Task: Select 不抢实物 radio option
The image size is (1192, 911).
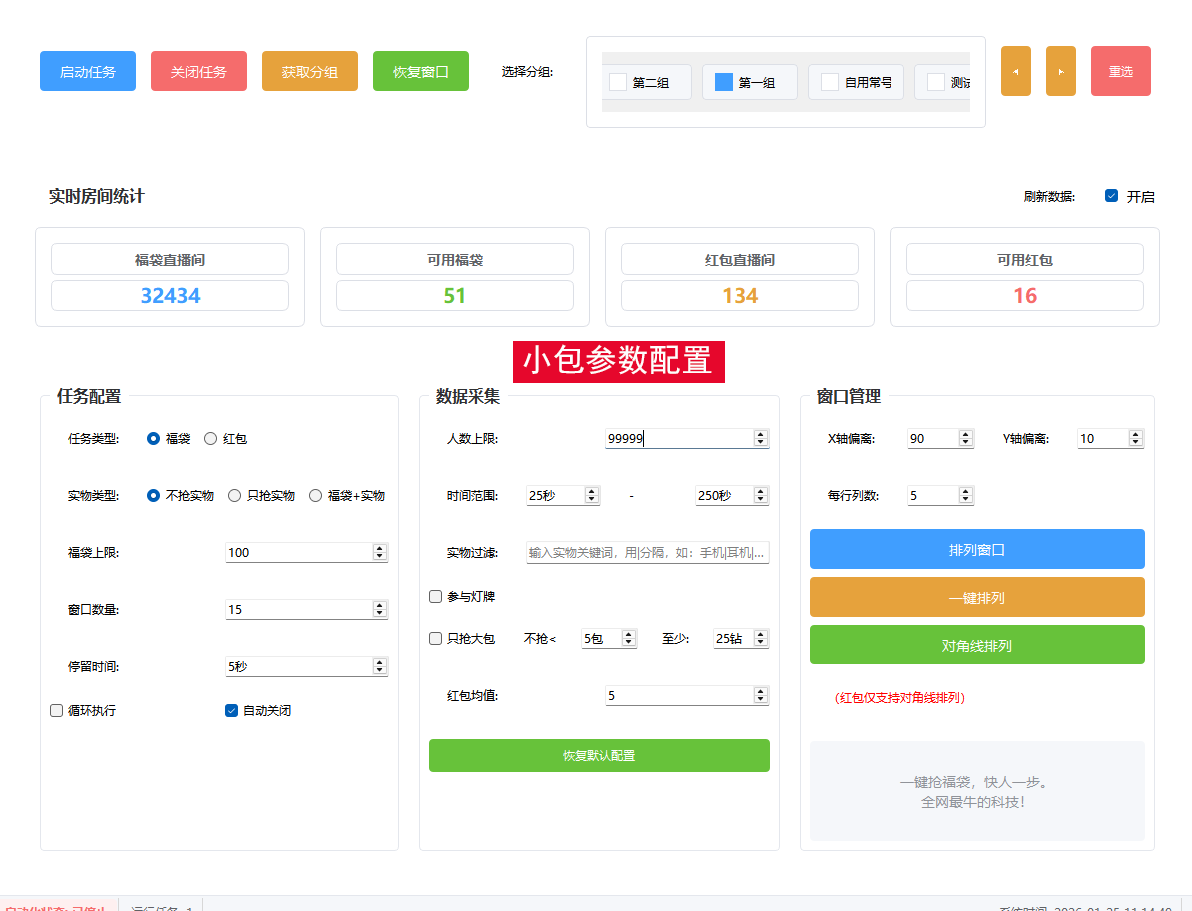Action: pyautogui.click(x=154, y=496)
